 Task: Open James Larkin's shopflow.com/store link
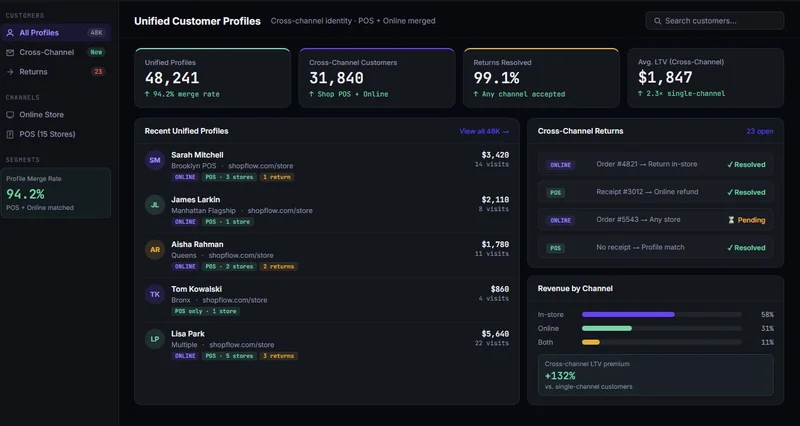[280, 211]
